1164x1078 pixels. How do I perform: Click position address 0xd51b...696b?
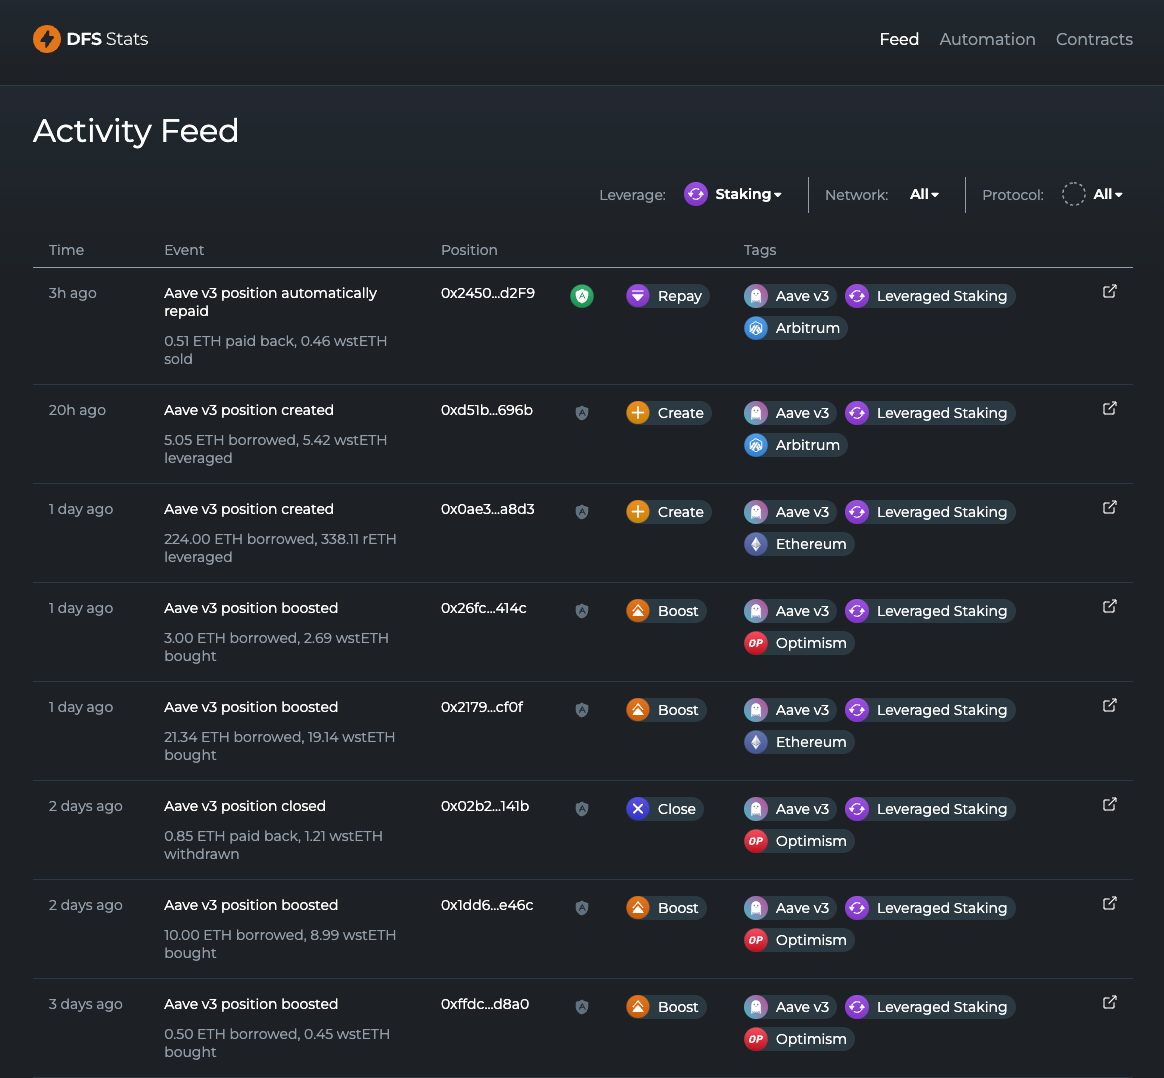click(x=487, y=410)
